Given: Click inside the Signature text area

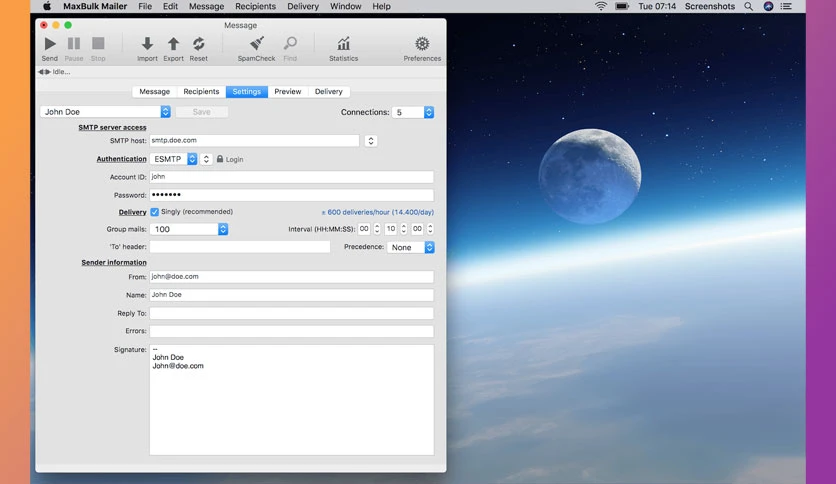Looking at the screenshot, I should click(292, 400).
